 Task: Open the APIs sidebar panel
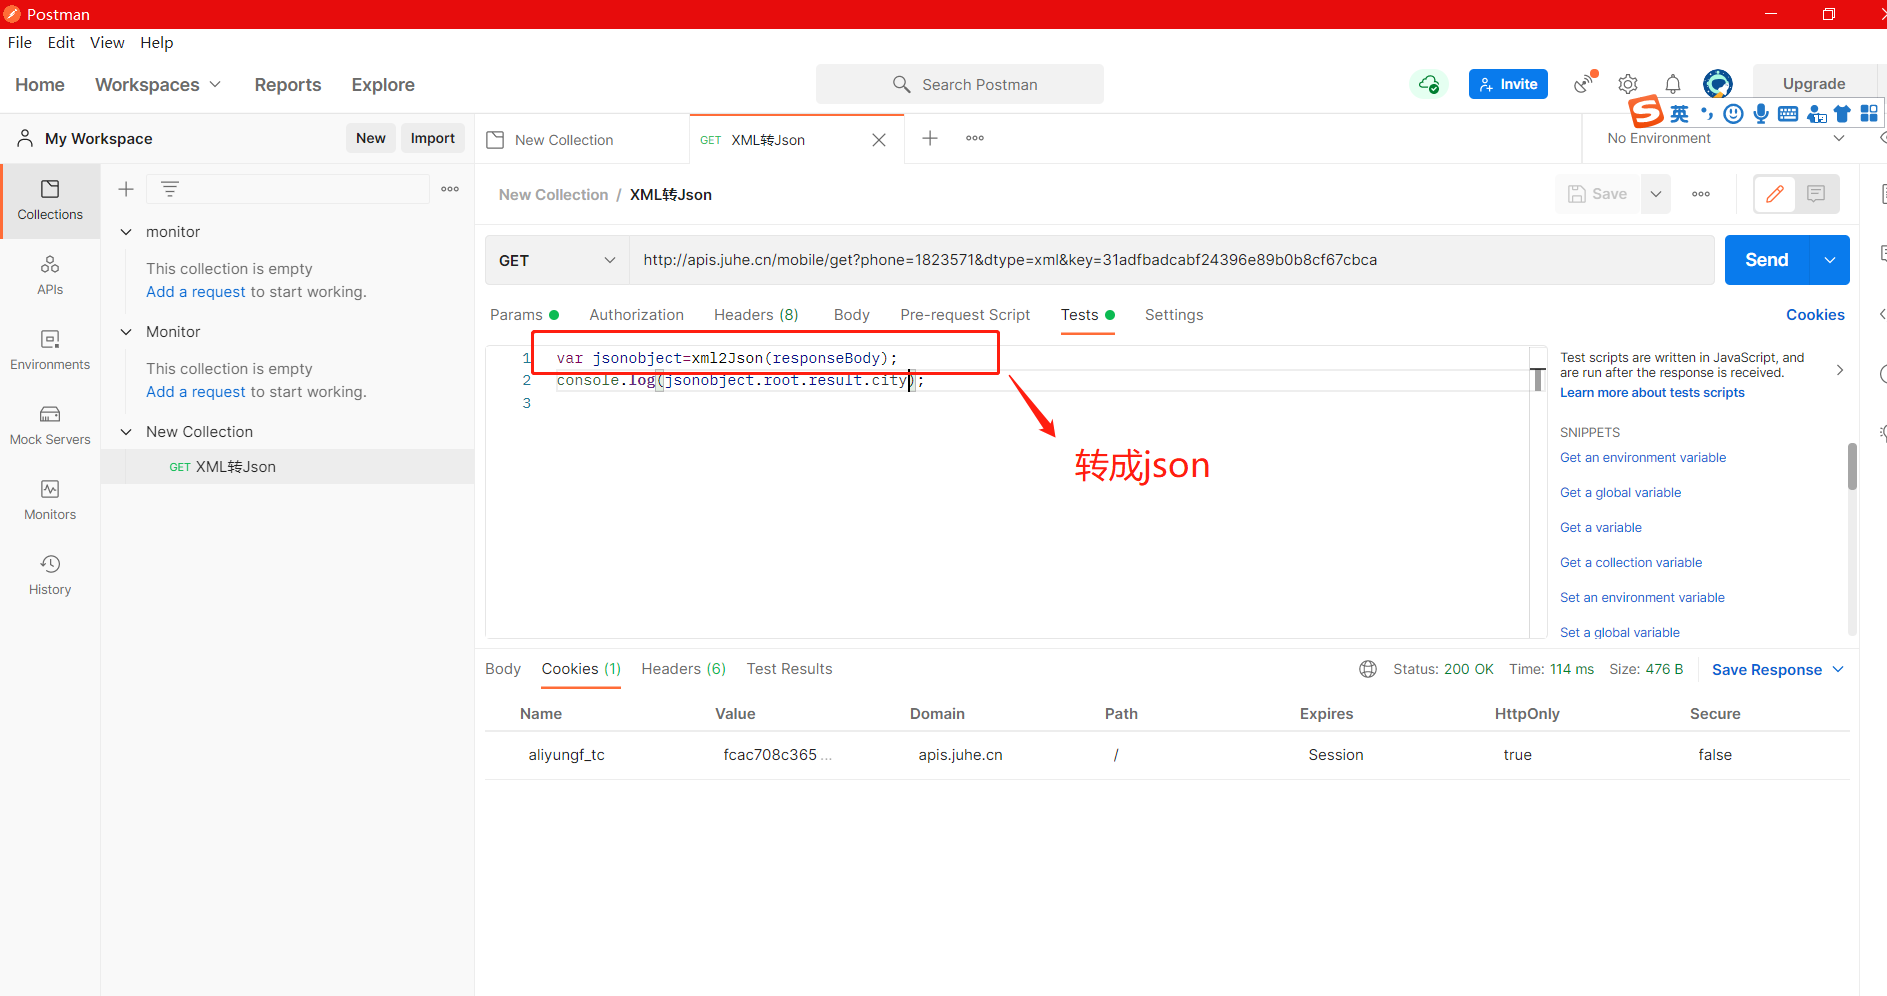coord(50,276)
